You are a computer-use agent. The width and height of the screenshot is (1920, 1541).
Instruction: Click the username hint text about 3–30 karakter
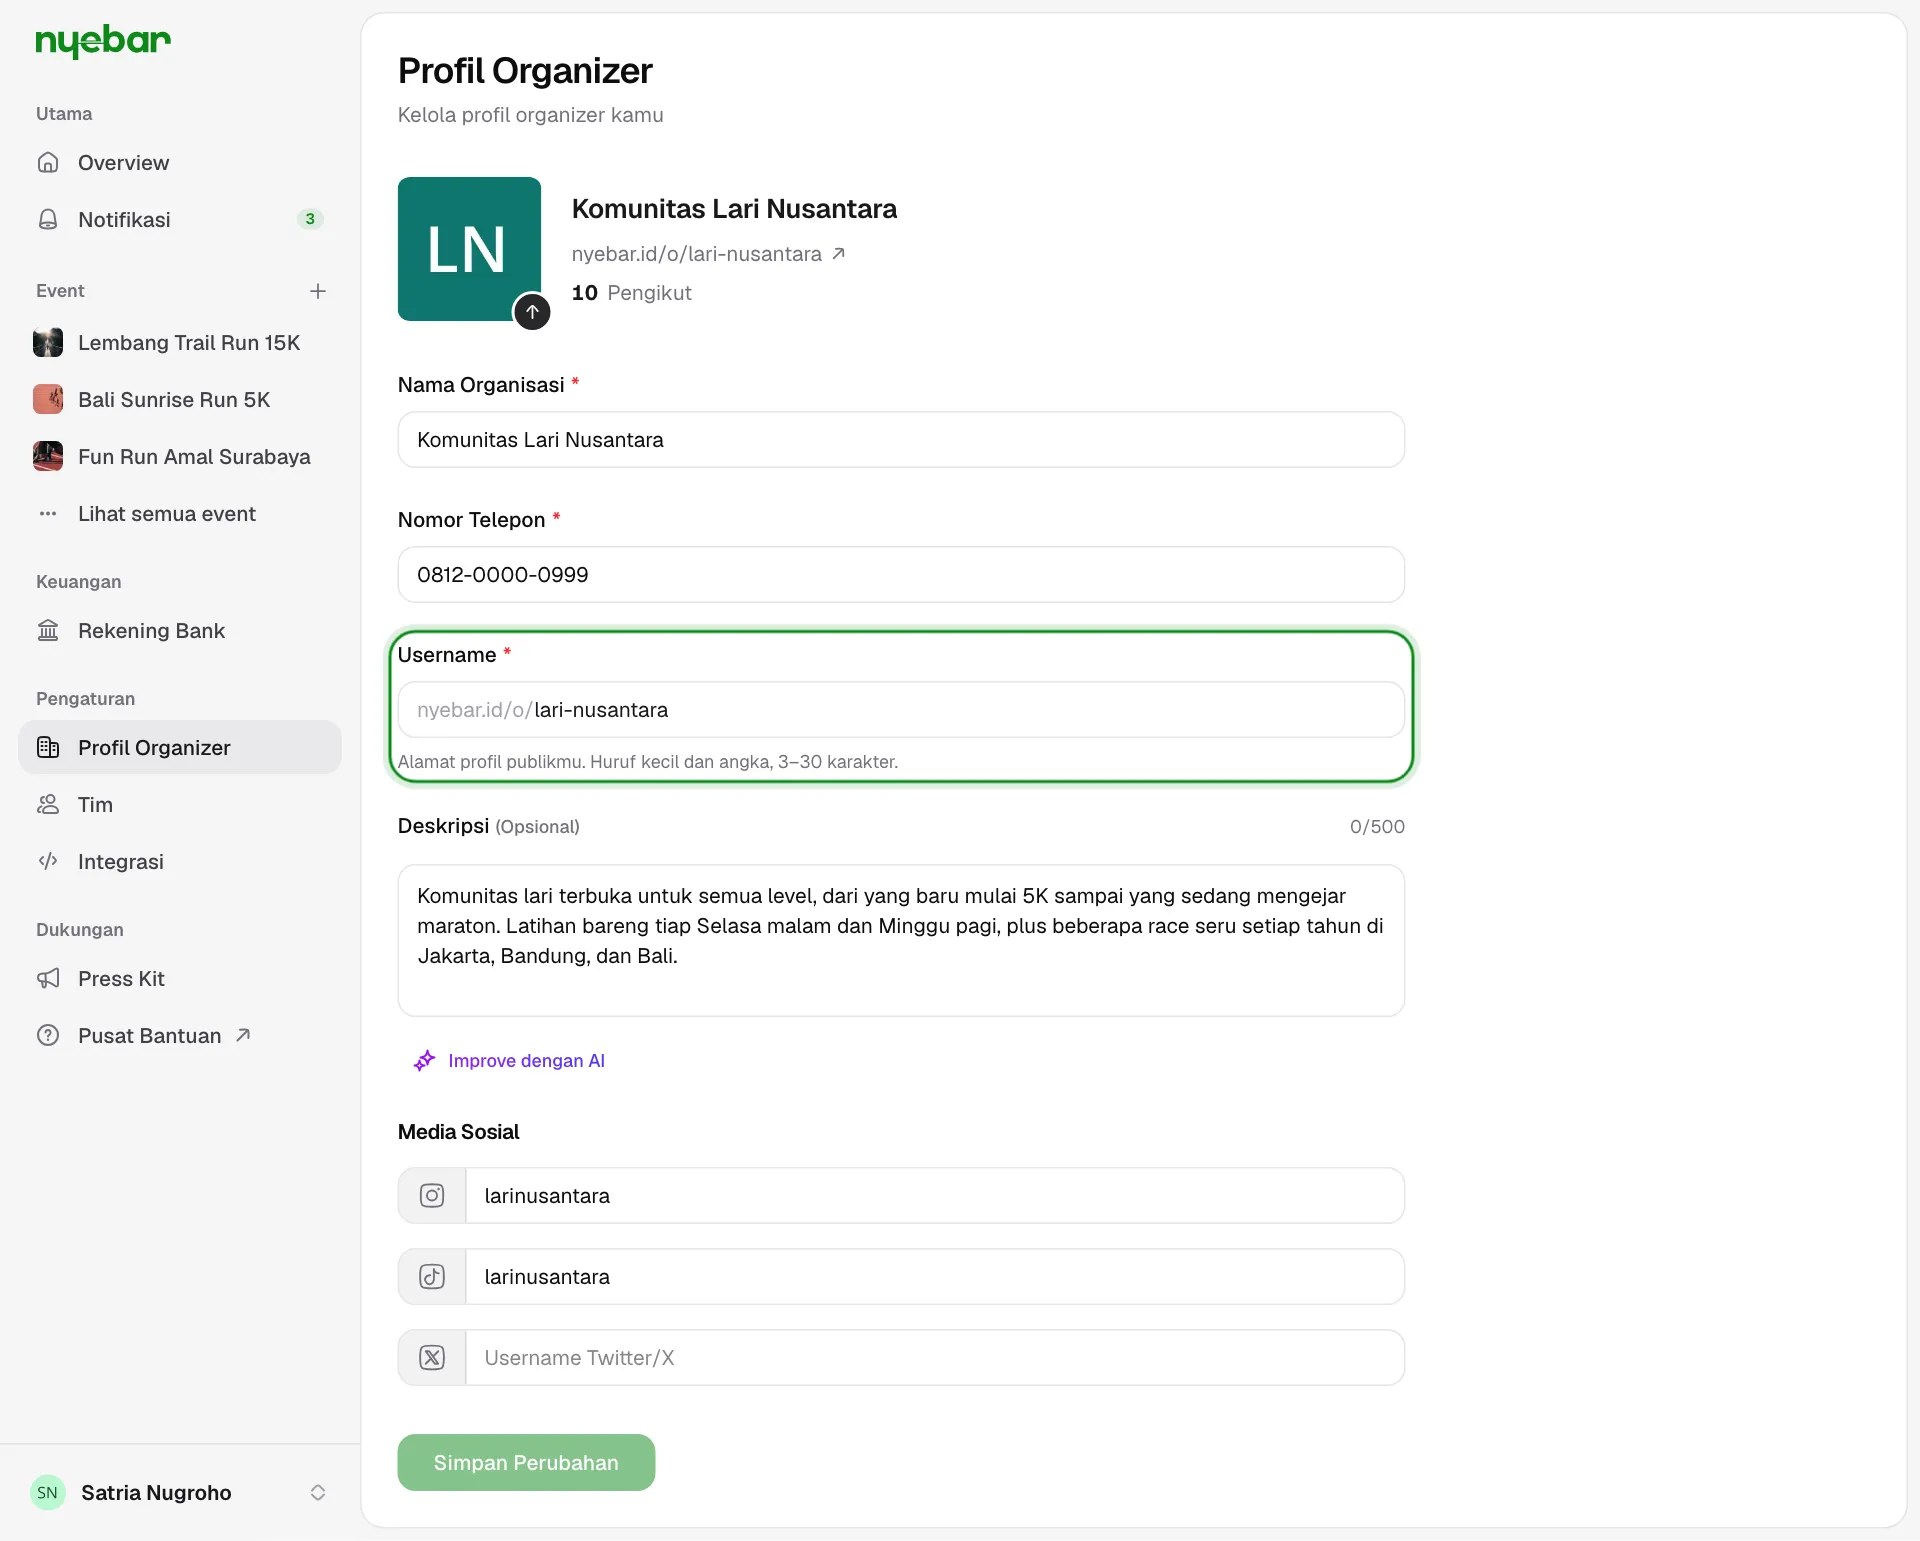coord(648,762)
